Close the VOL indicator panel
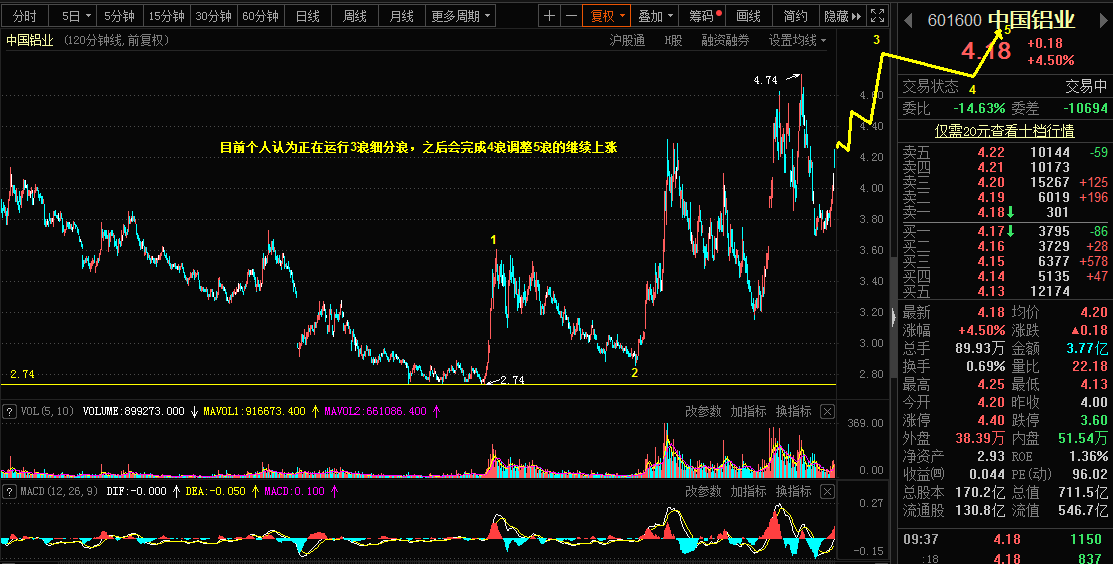 point(827,411)
